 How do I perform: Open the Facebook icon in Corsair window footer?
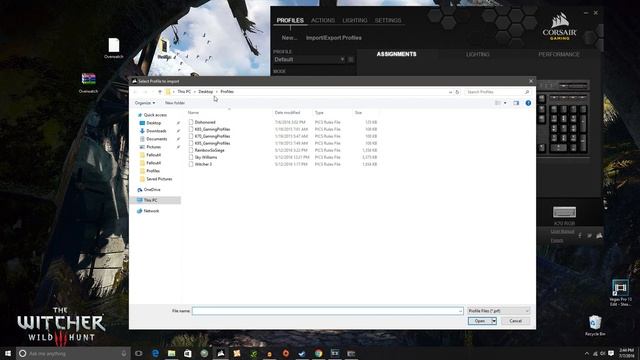580,236
